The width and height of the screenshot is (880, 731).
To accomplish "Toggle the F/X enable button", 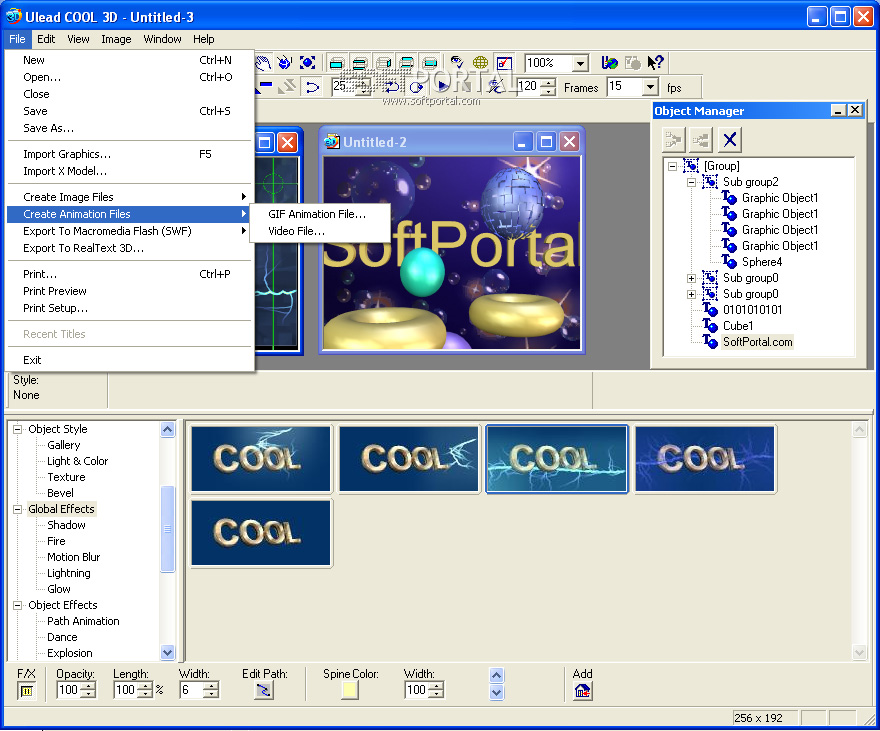I will click(x=27, y=690).
